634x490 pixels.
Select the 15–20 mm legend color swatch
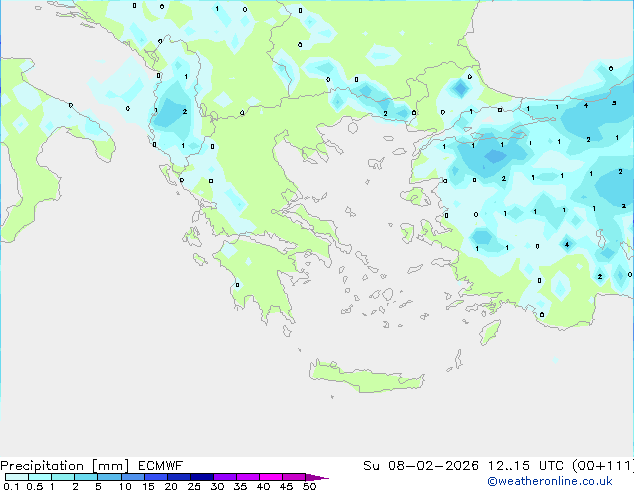(x=155, y=477)
